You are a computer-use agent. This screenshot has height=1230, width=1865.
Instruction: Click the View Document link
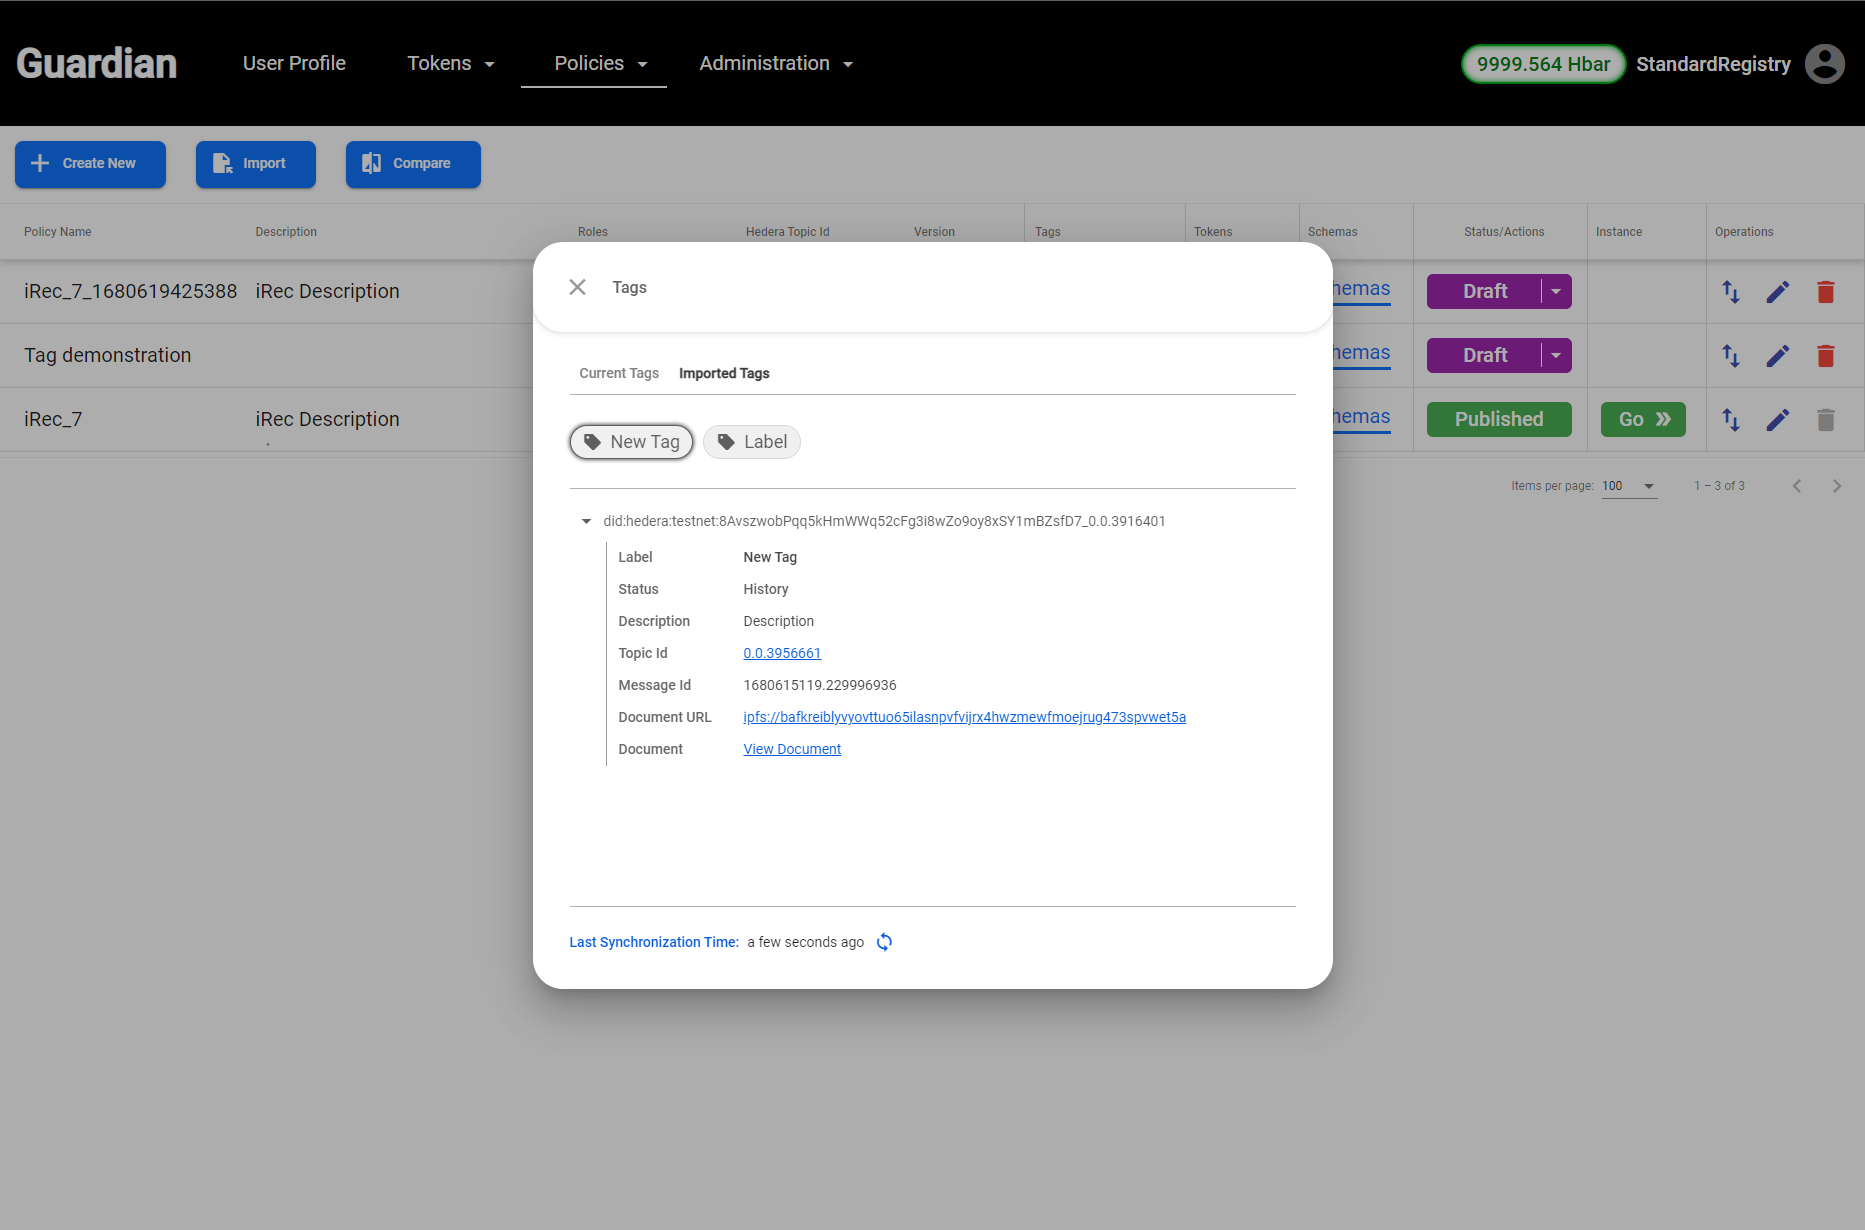coord(792,750)
